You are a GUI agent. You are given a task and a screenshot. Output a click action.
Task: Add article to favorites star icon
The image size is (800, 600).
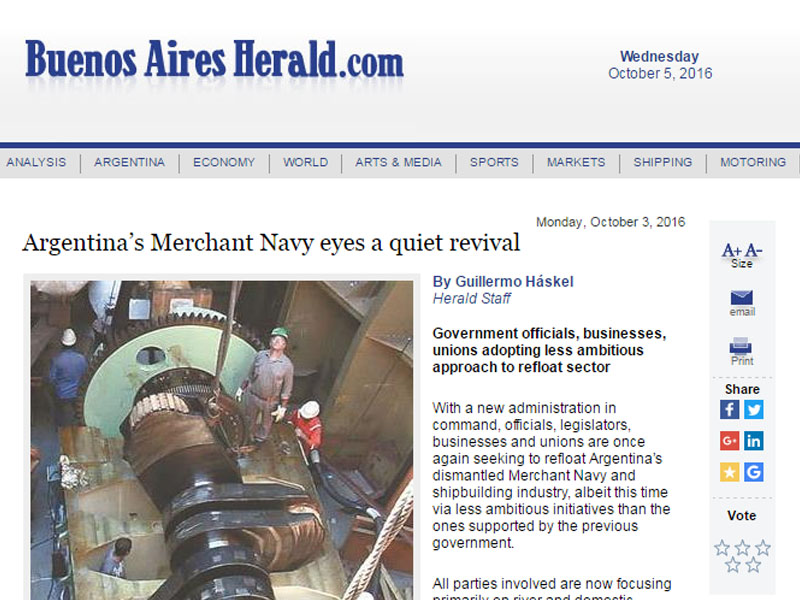[x=730, y=472]
